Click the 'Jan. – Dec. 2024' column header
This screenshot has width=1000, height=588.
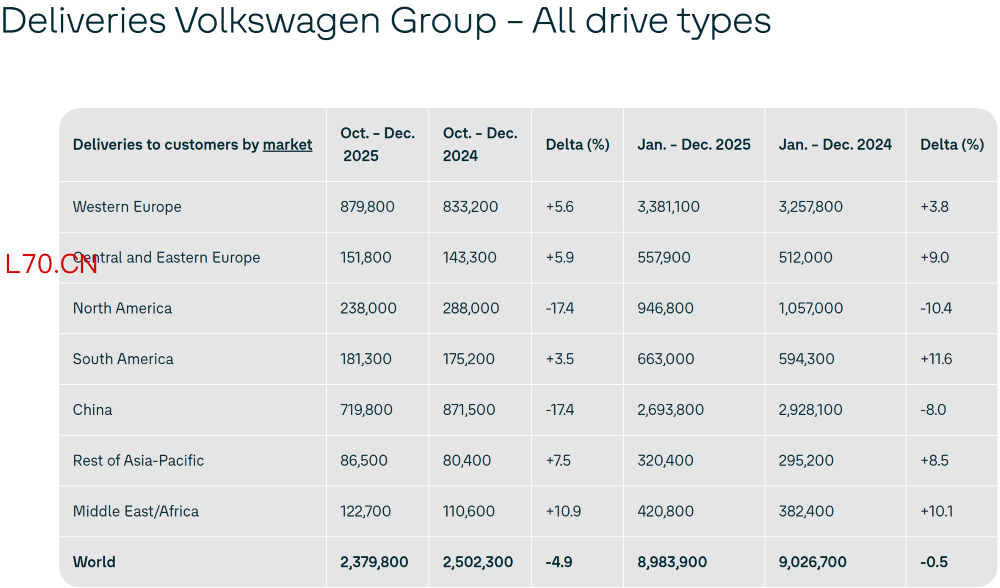pos(835,145)
